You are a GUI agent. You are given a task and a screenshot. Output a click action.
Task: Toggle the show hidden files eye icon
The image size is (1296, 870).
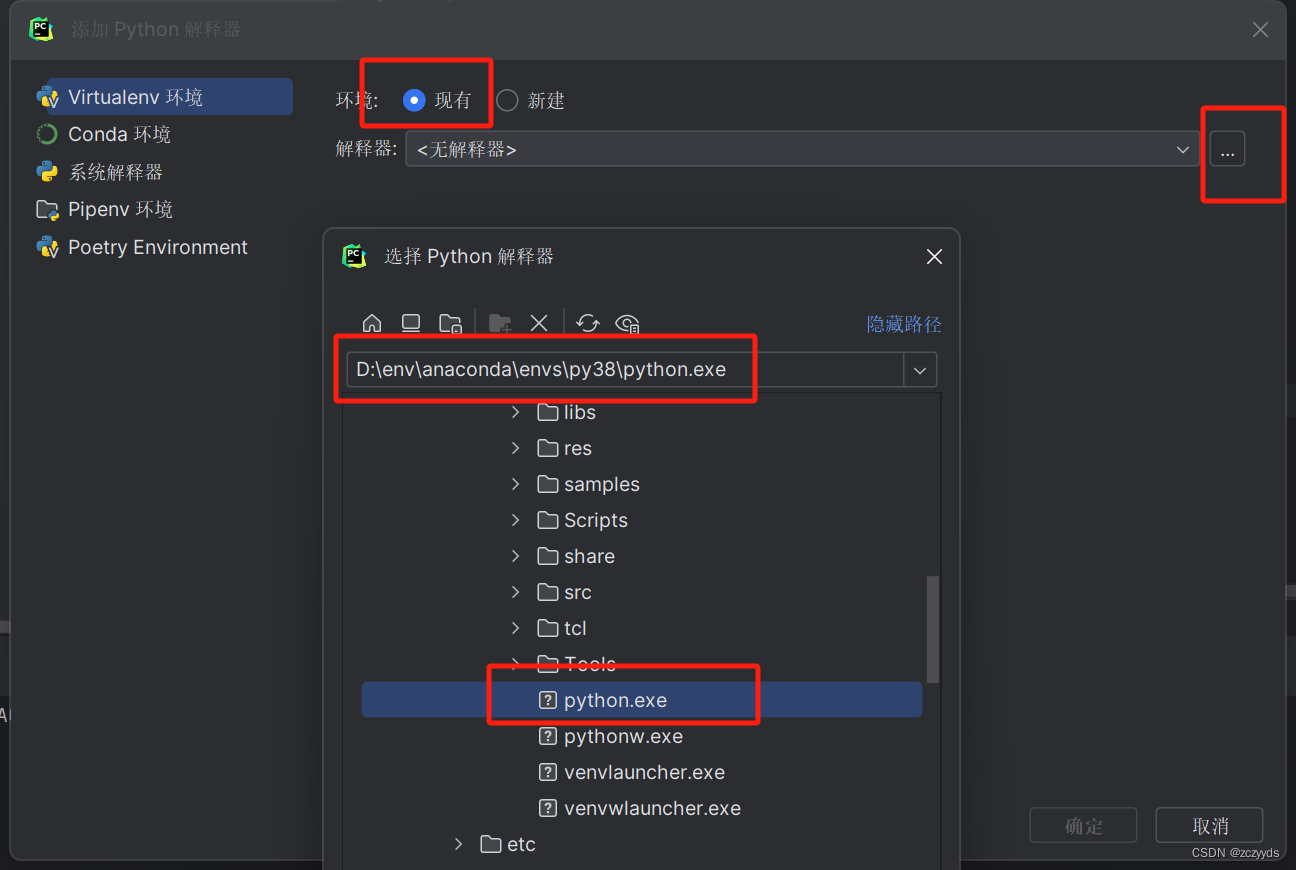627,323
